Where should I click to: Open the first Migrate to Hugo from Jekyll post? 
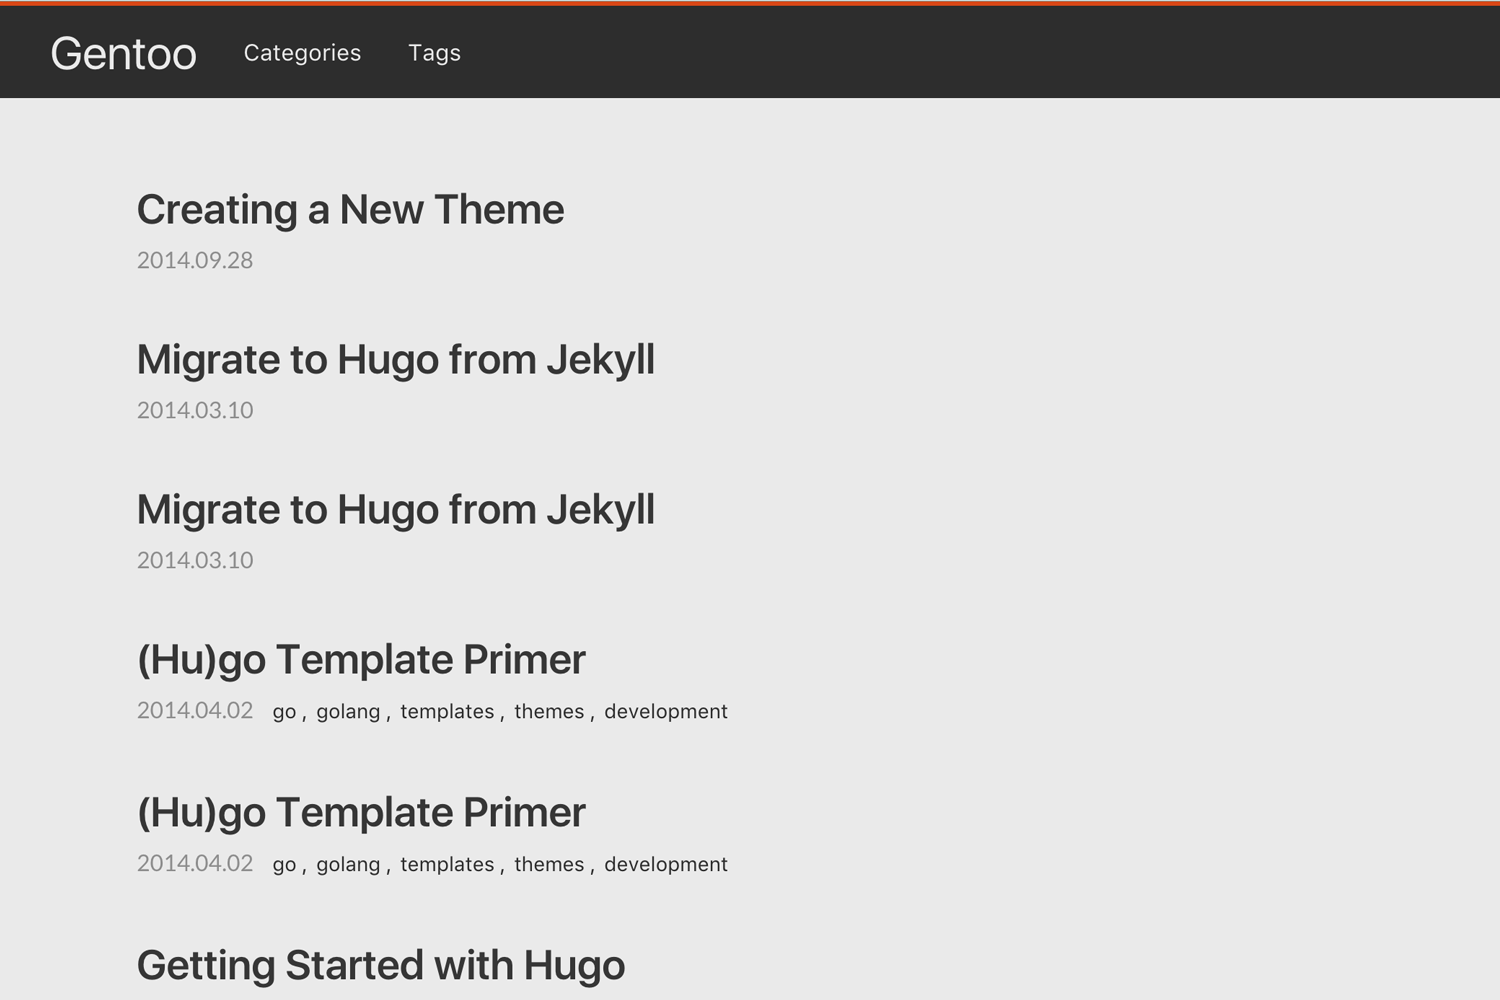click(395, 360)
